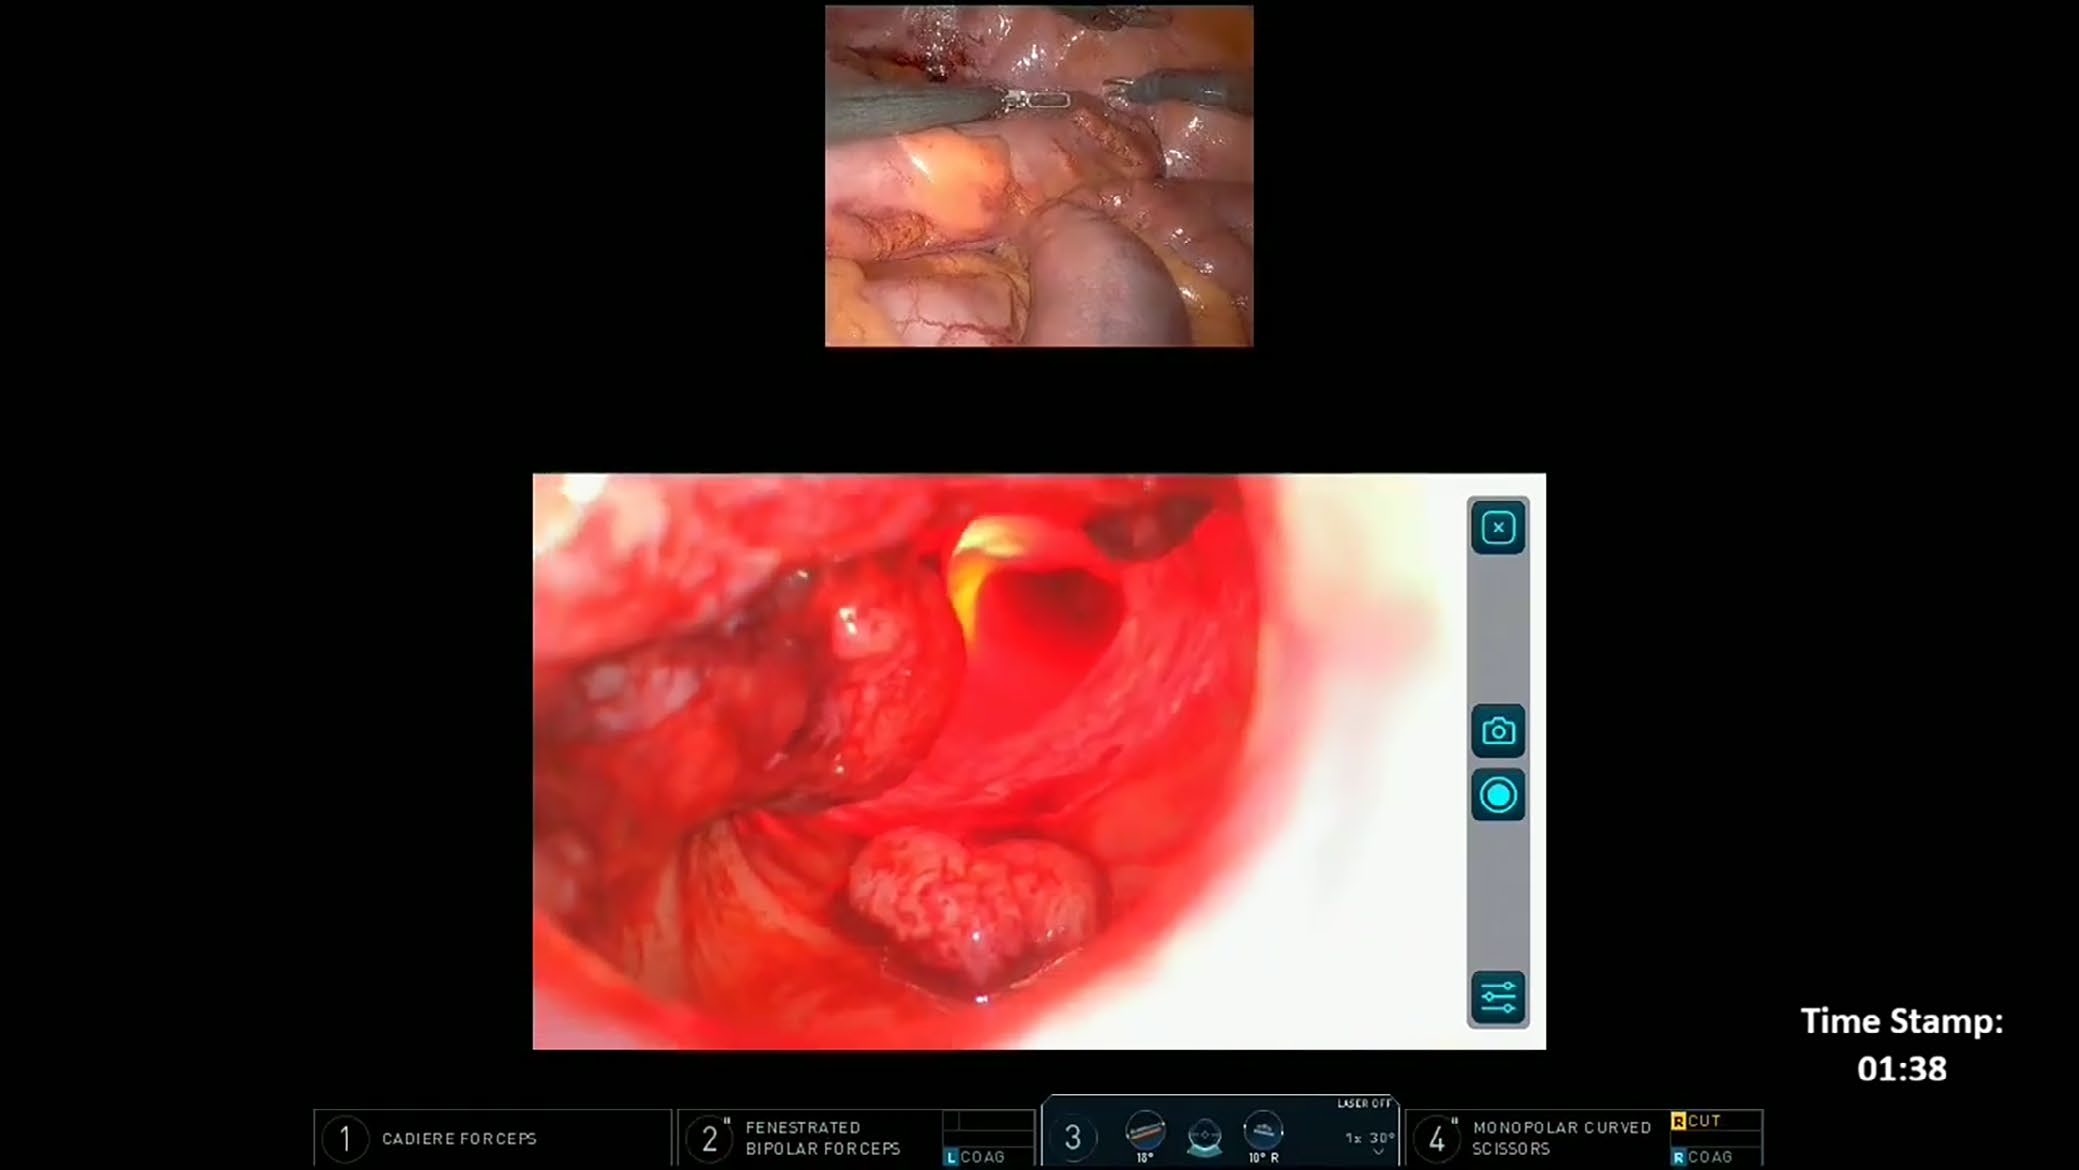Expand the 1x 30° camera options chevron
Screen dimensions: 2079x1170
click(1378, 1151)
